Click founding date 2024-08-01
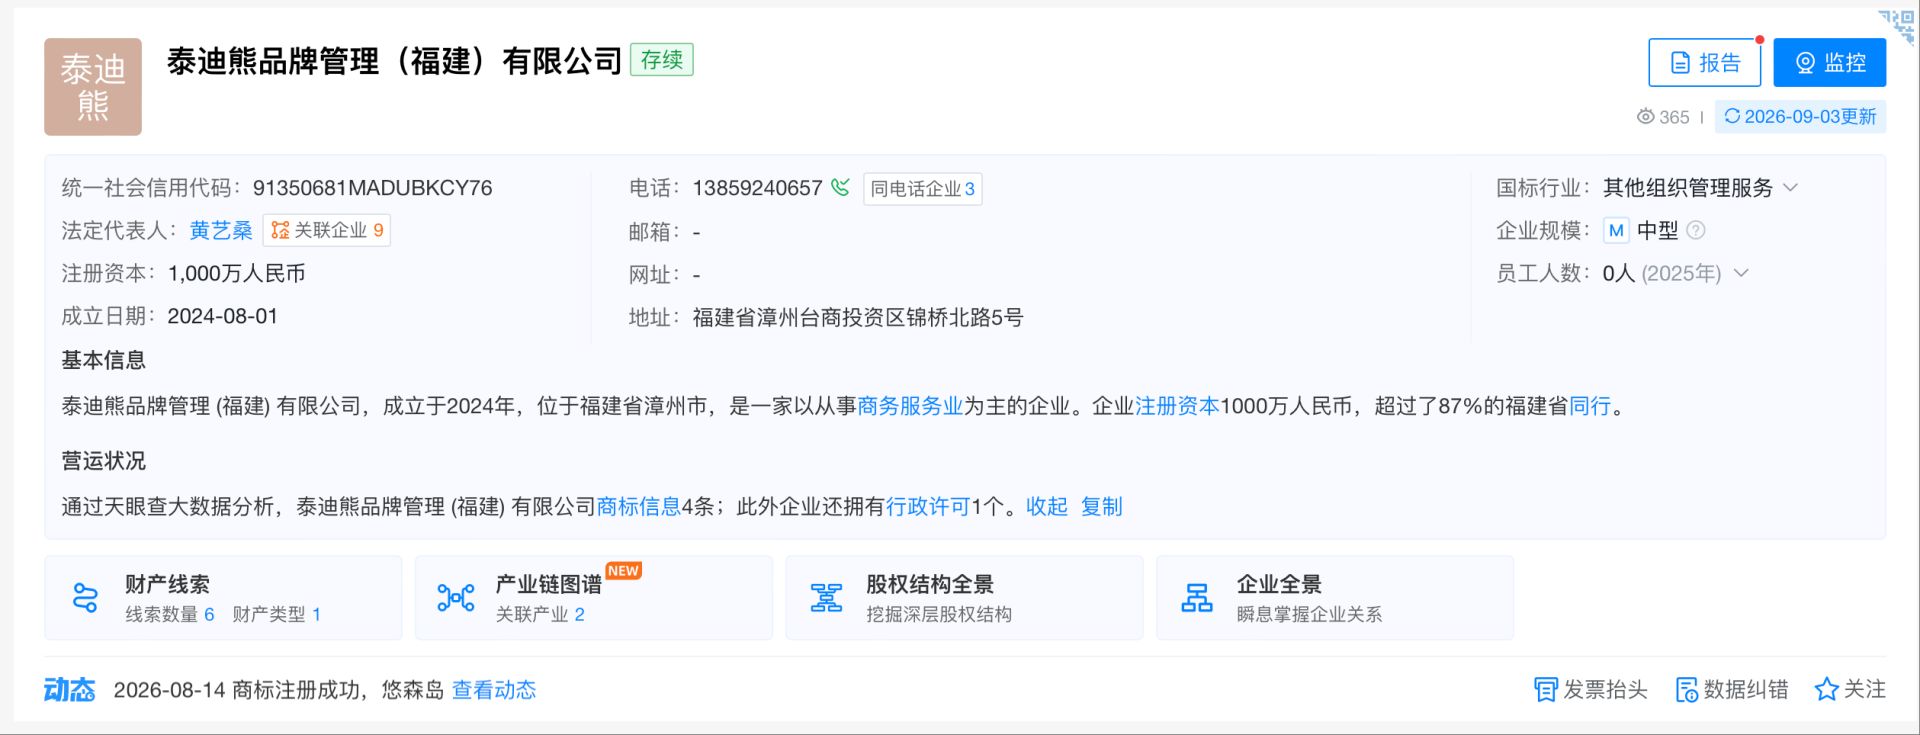Image resolution: width=1920 pixels, height=735 pixels. click(x=222, y=317)
